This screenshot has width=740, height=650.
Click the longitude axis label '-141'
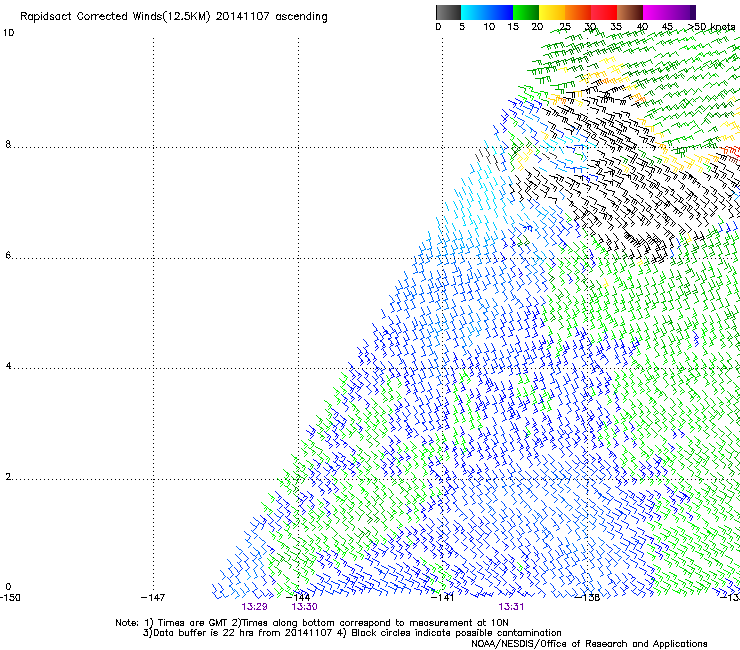443,598
